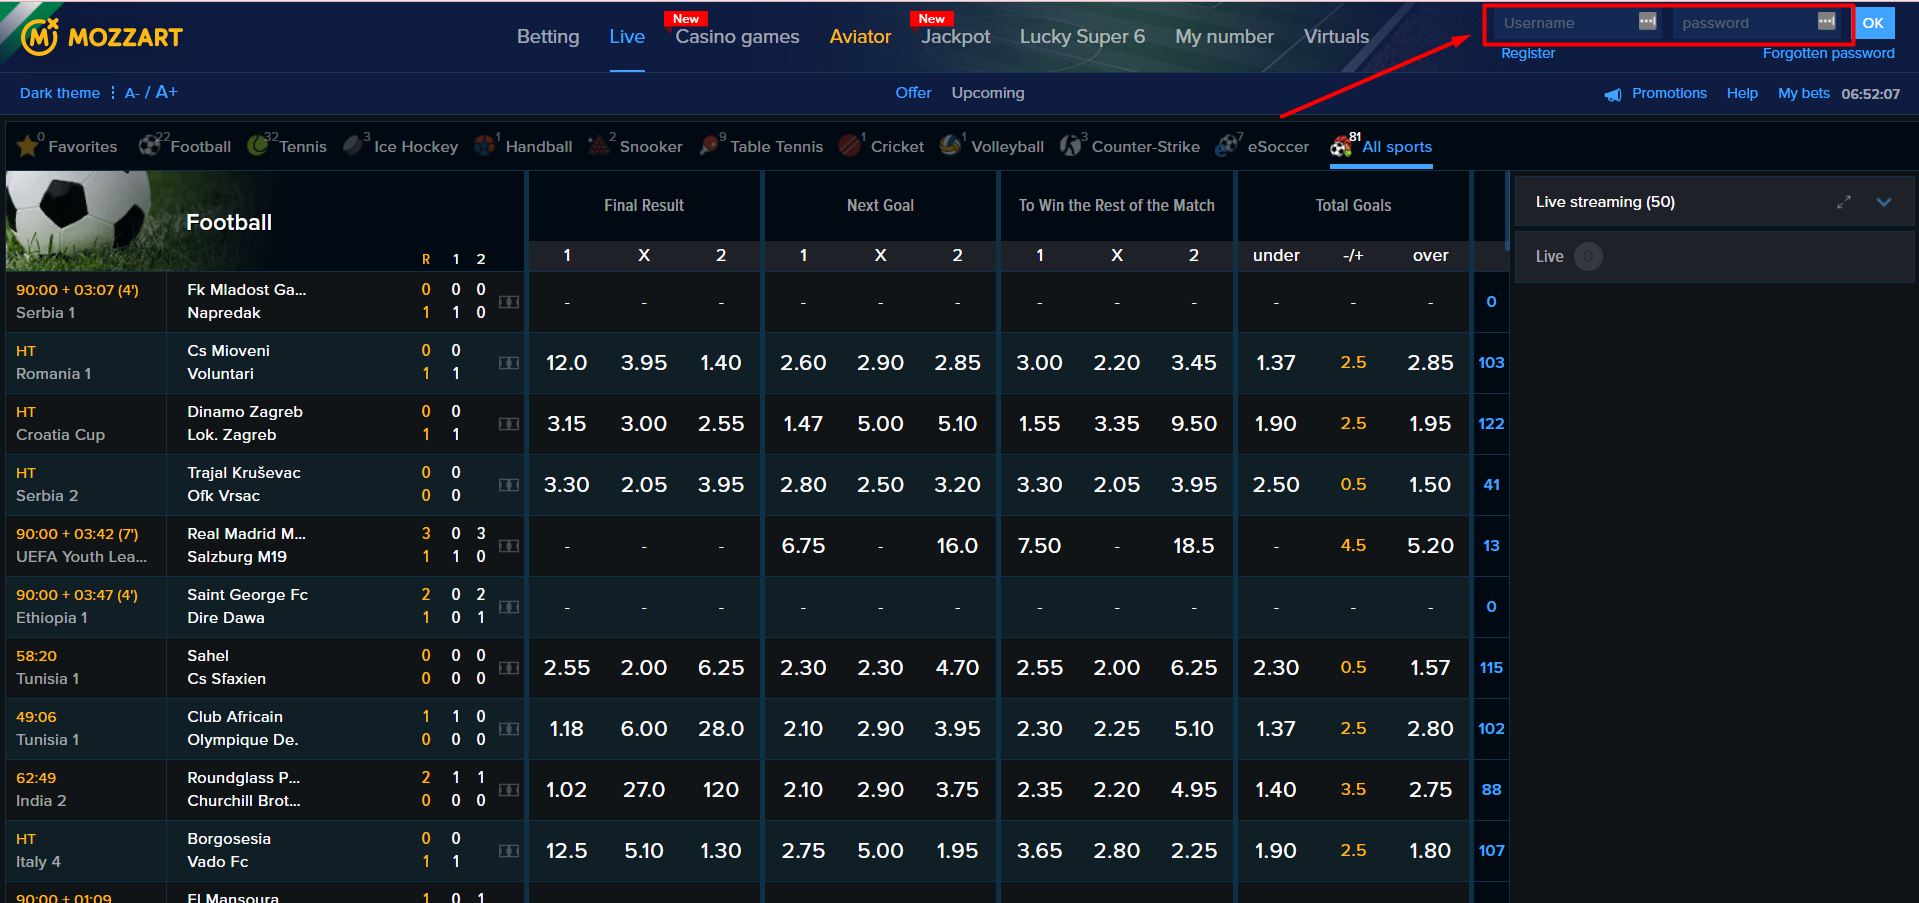The image size is (1919, 903).
Task: Switch to Upcoming tab
Action: pyautogui.click(x=988, y=93)
